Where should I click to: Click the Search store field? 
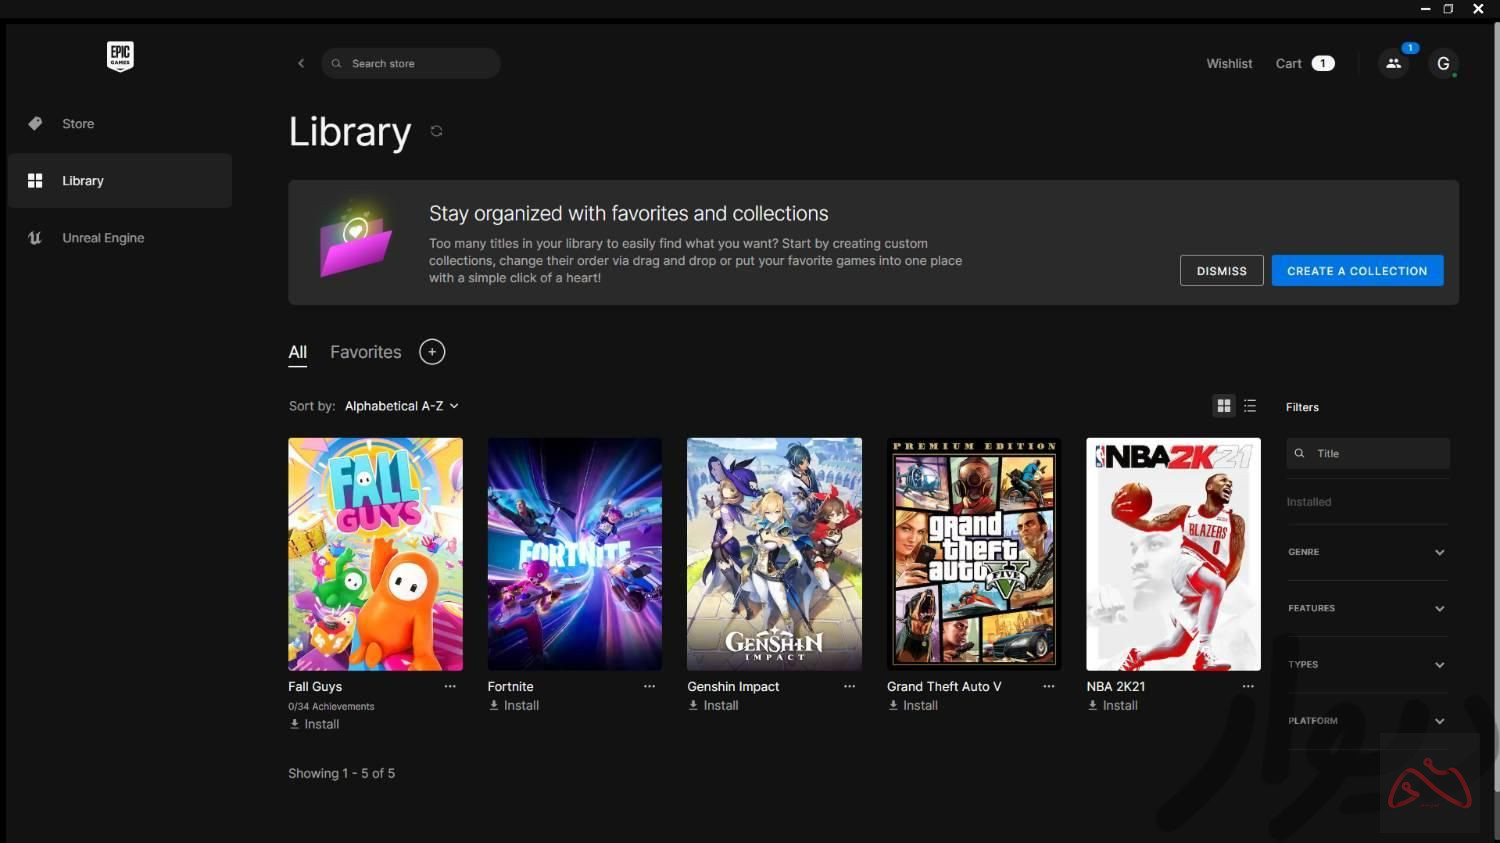pos(420,63)
